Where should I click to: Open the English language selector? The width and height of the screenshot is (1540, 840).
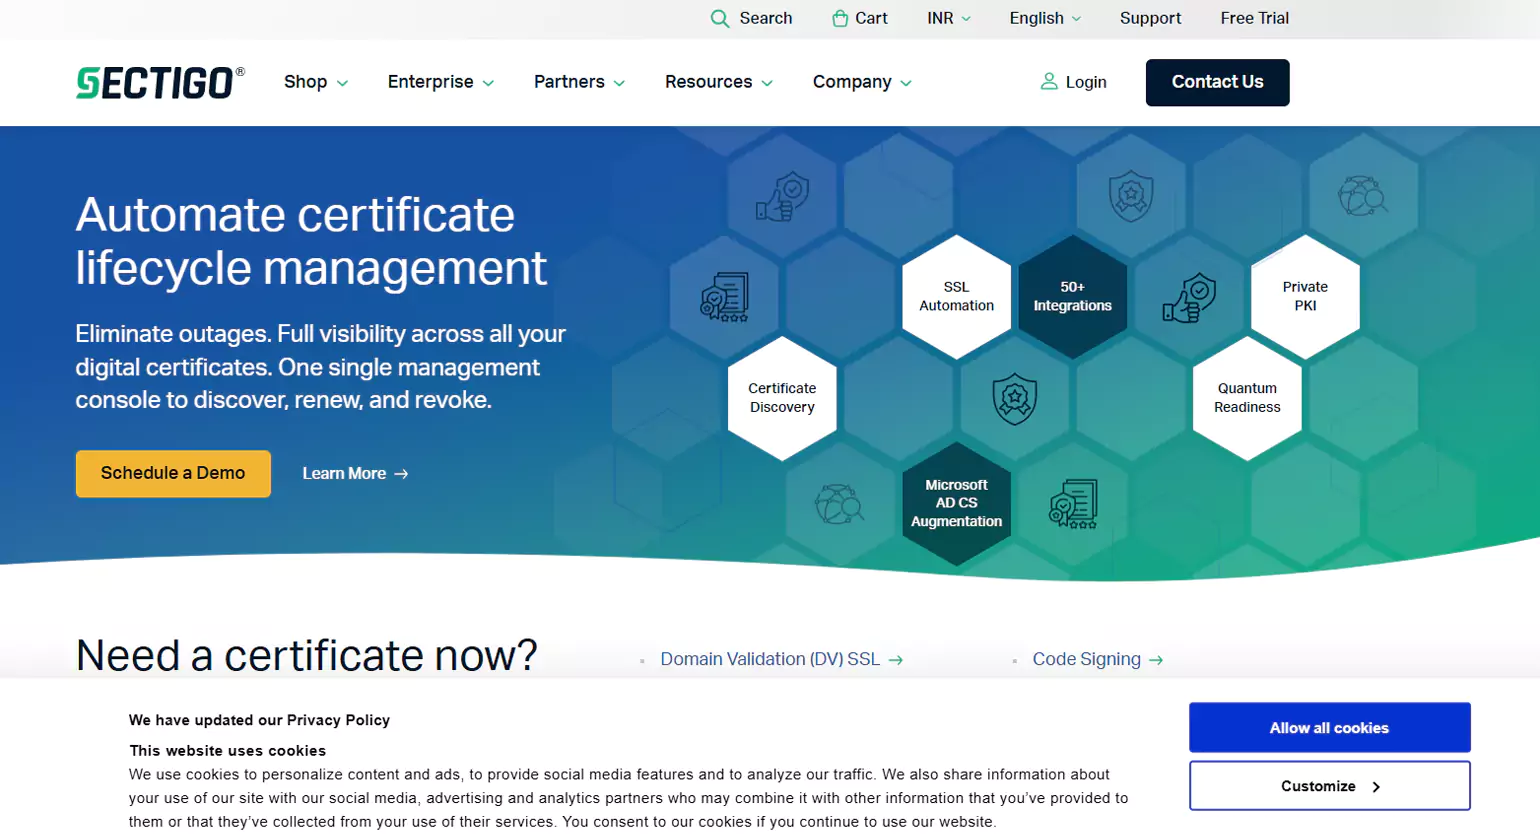[1045, 18]
